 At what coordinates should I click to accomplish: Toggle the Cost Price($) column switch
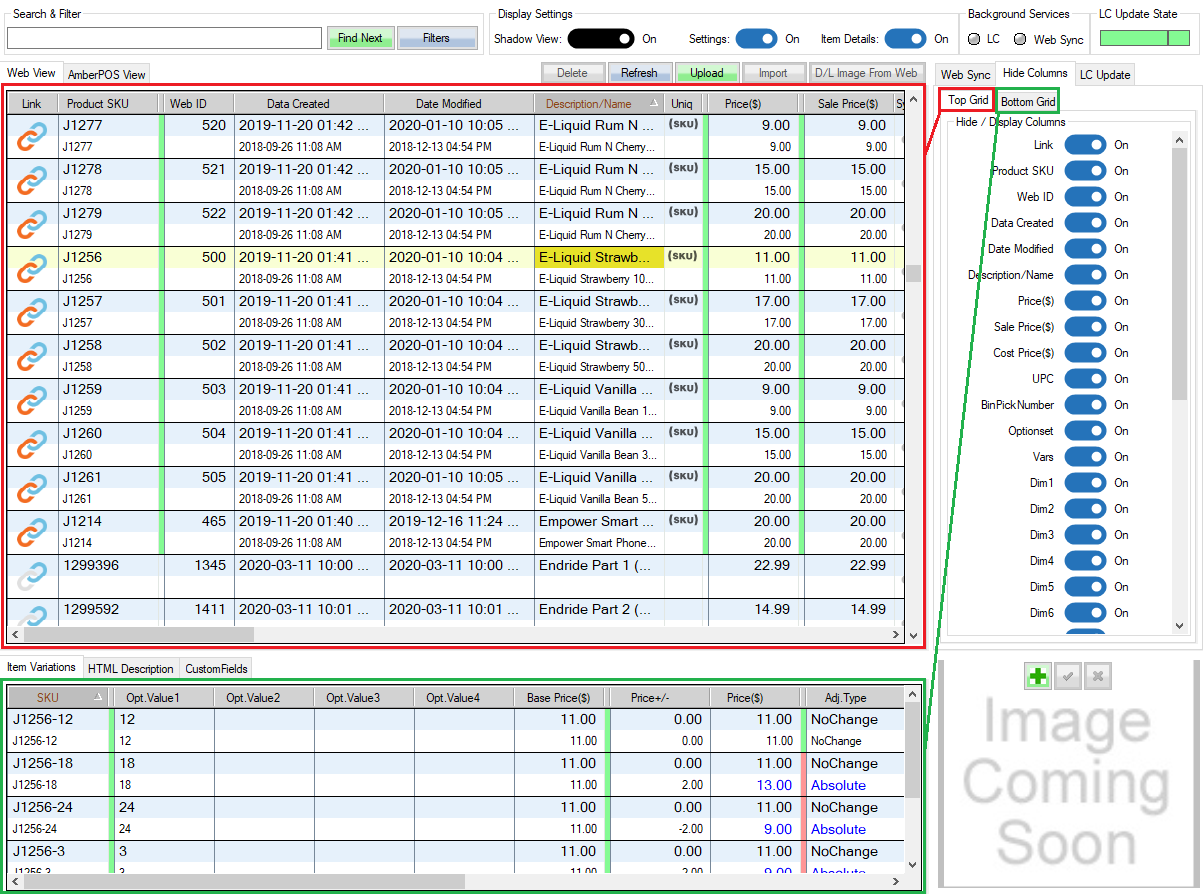[1085, 353]
